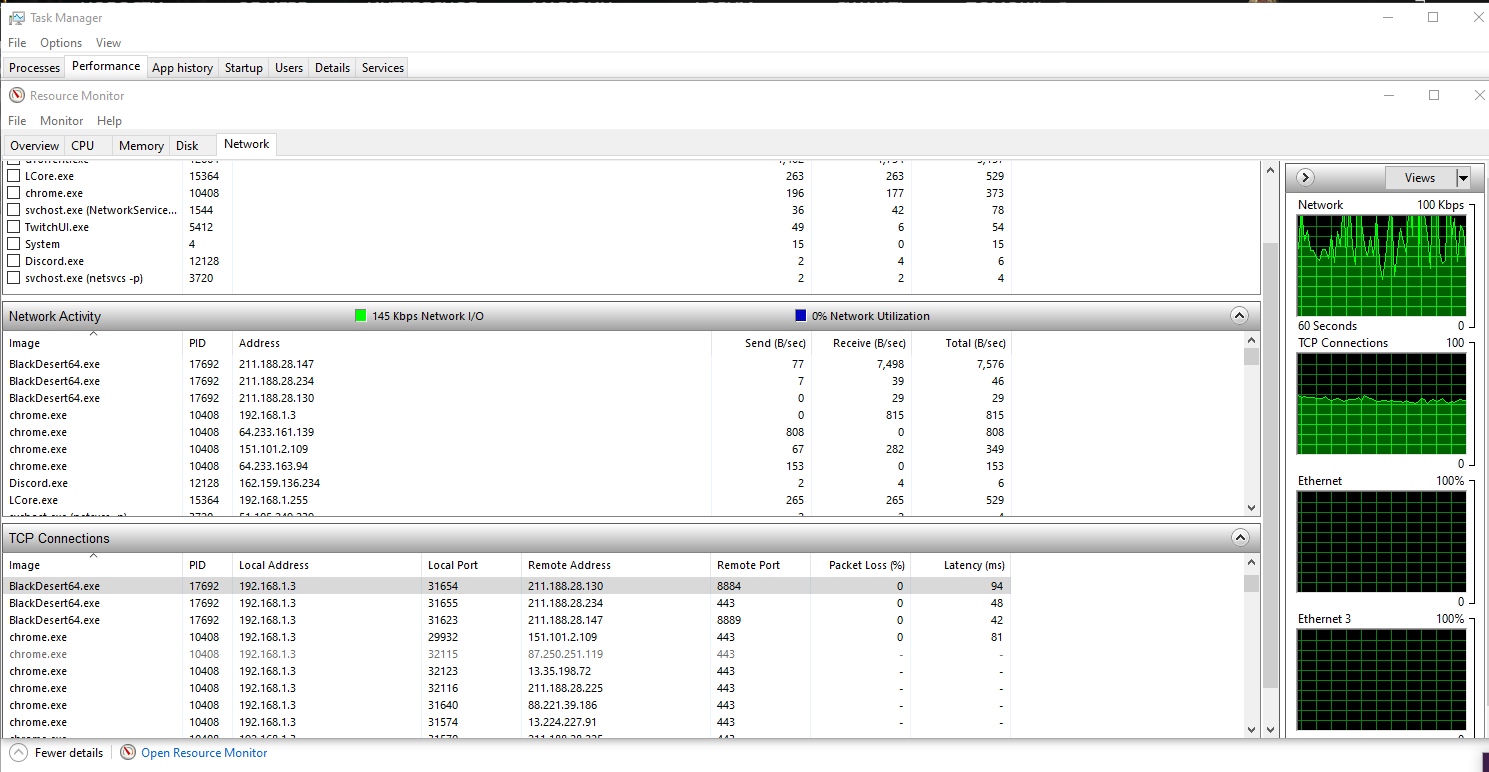Image resolution: width=1489 pixels, height=772 pixels.
Task: Click the Task Manager title bar icon
Action: (17, 18)
